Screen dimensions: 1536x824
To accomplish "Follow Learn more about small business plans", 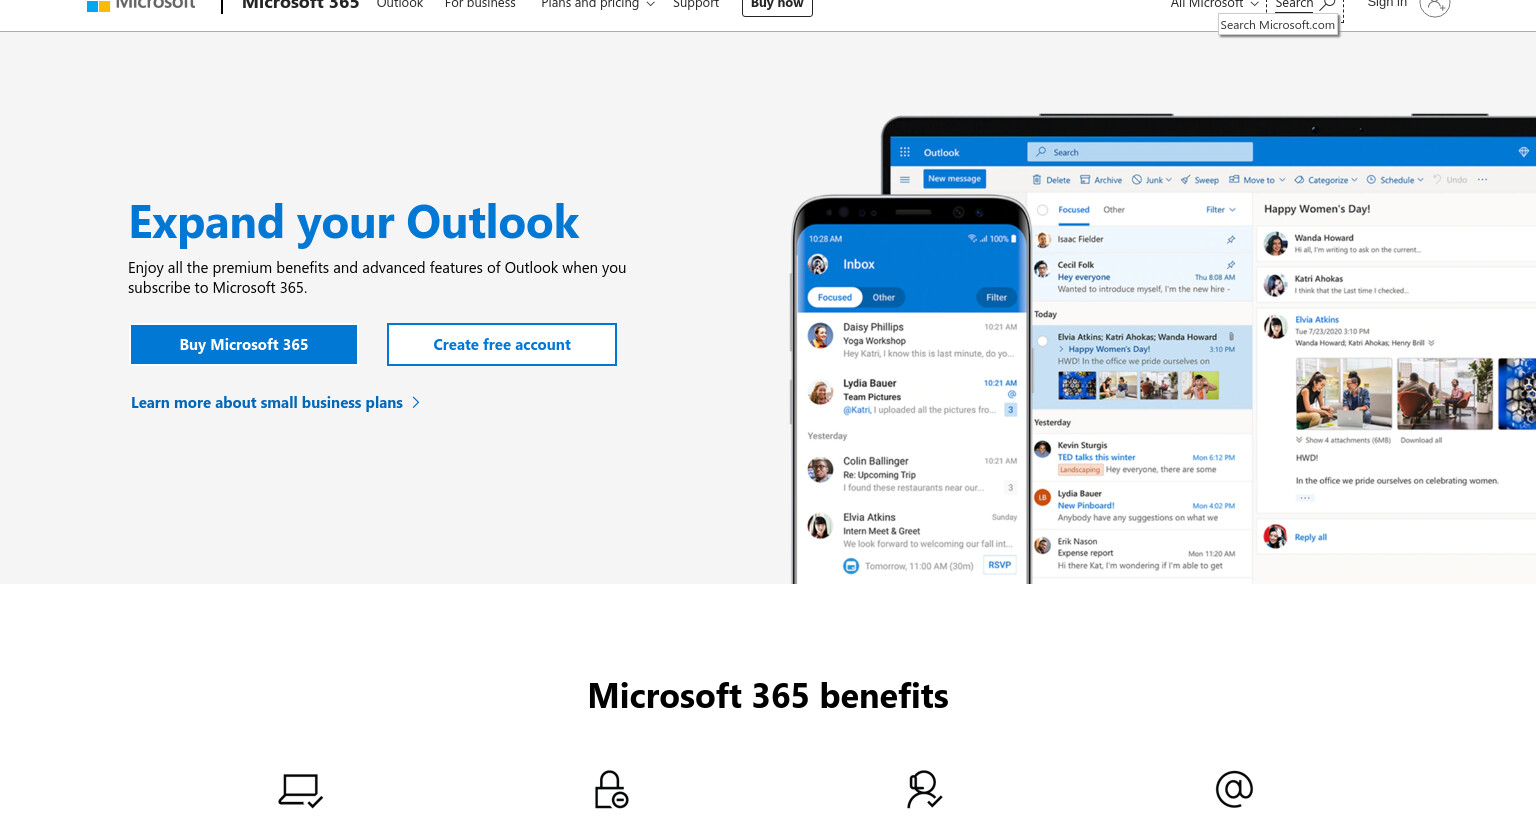I will coord(275,402).
